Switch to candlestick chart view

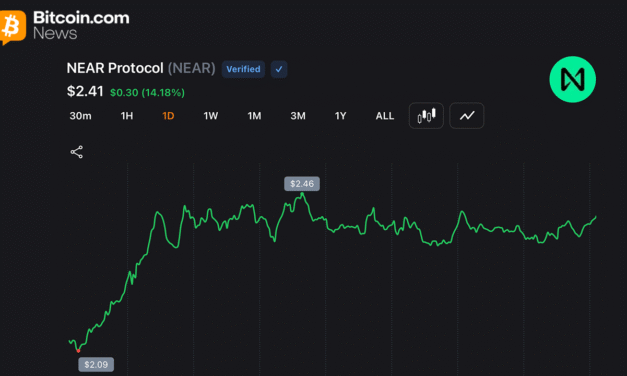[x=426, y=116]
